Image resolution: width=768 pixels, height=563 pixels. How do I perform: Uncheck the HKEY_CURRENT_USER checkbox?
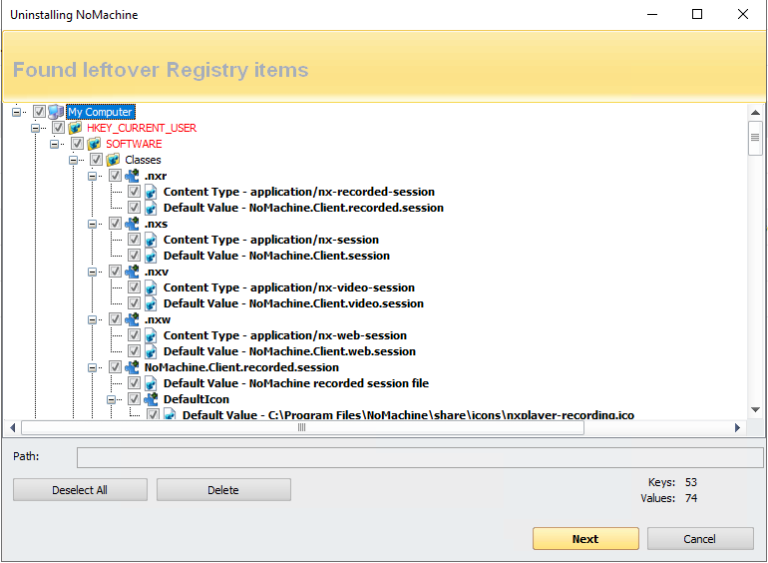58,128
